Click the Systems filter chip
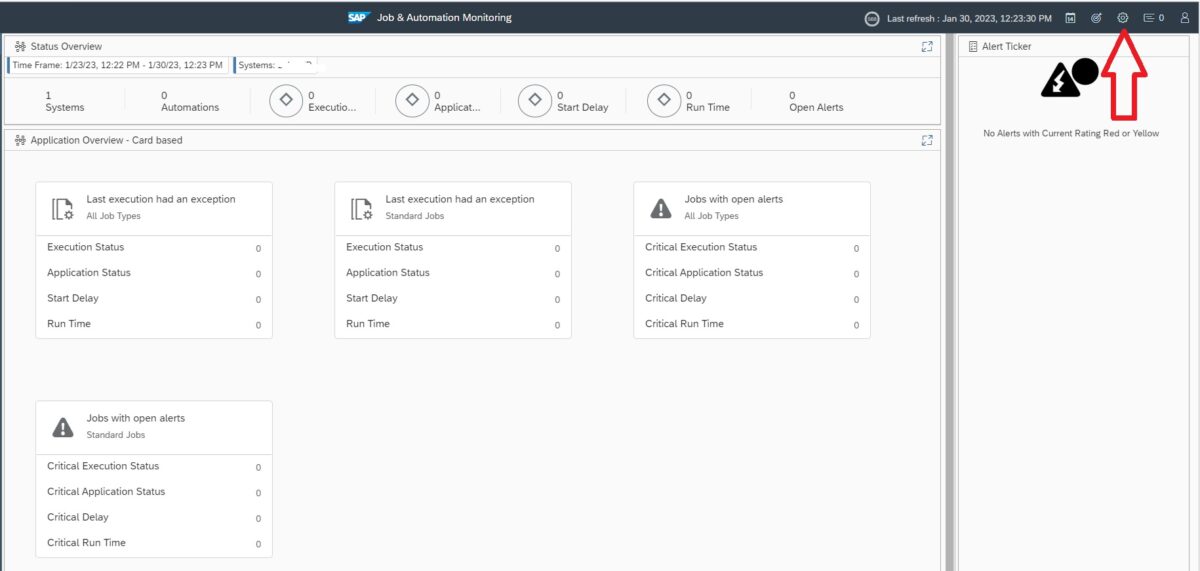This screenshot has height=571, width=1200. click(275, 65)
